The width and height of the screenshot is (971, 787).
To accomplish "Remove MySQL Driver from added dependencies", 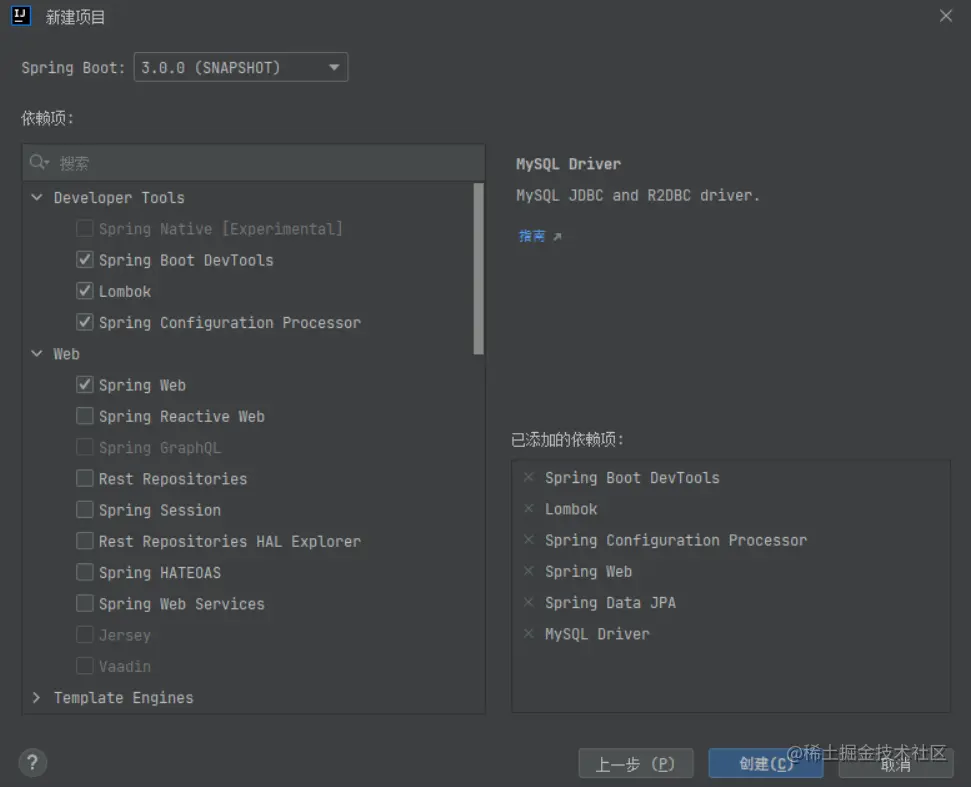I will (528, 633).
